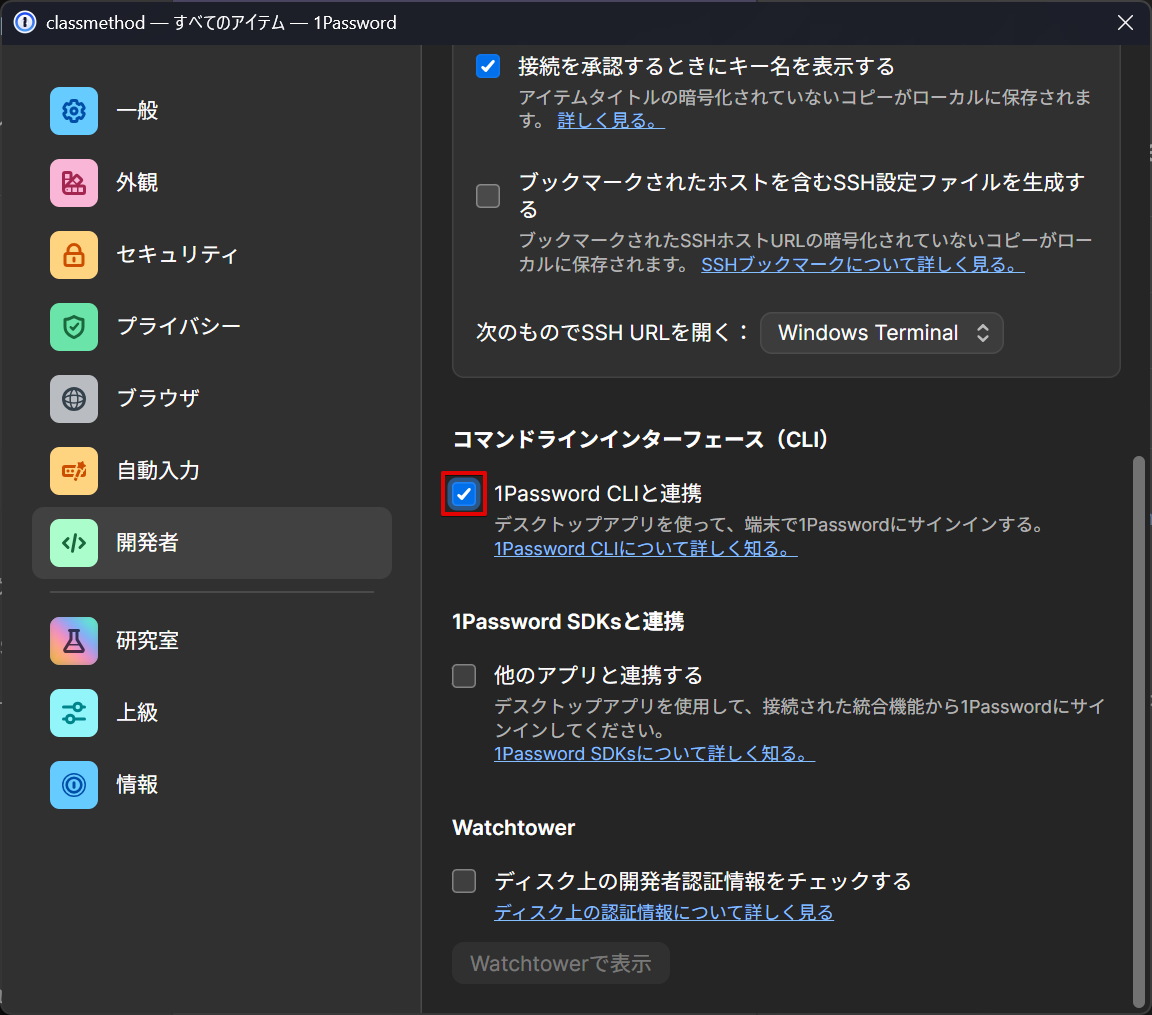The width and height of the screenshot is (1152, 1015).
Task: Select the 開発者 menu item label
Action: 148,543
